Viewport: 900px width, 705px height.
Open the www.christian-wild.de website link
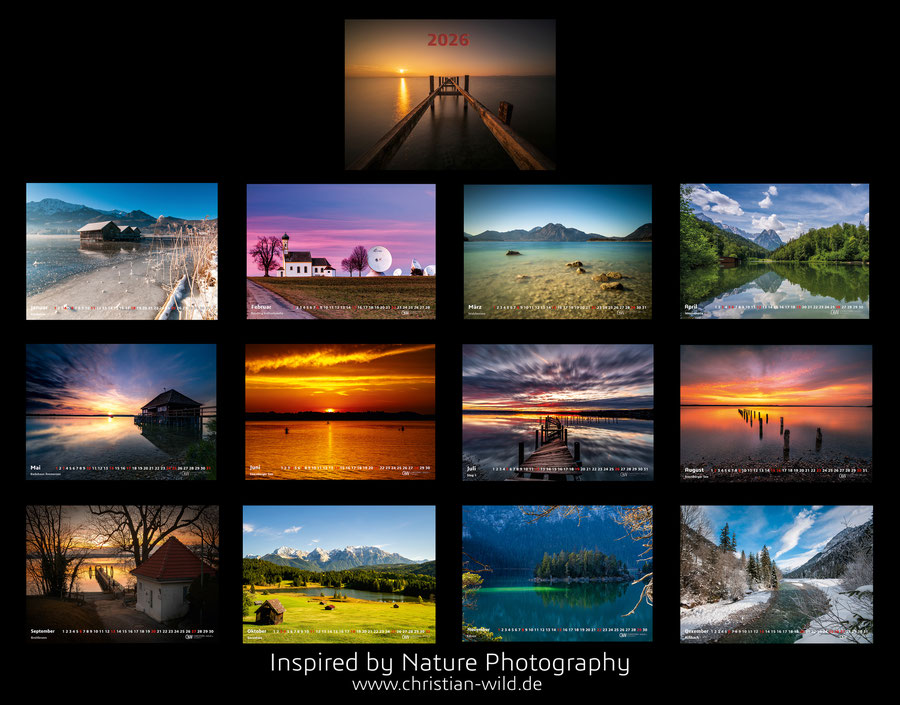pyautogui.click(x=447, y=684)
